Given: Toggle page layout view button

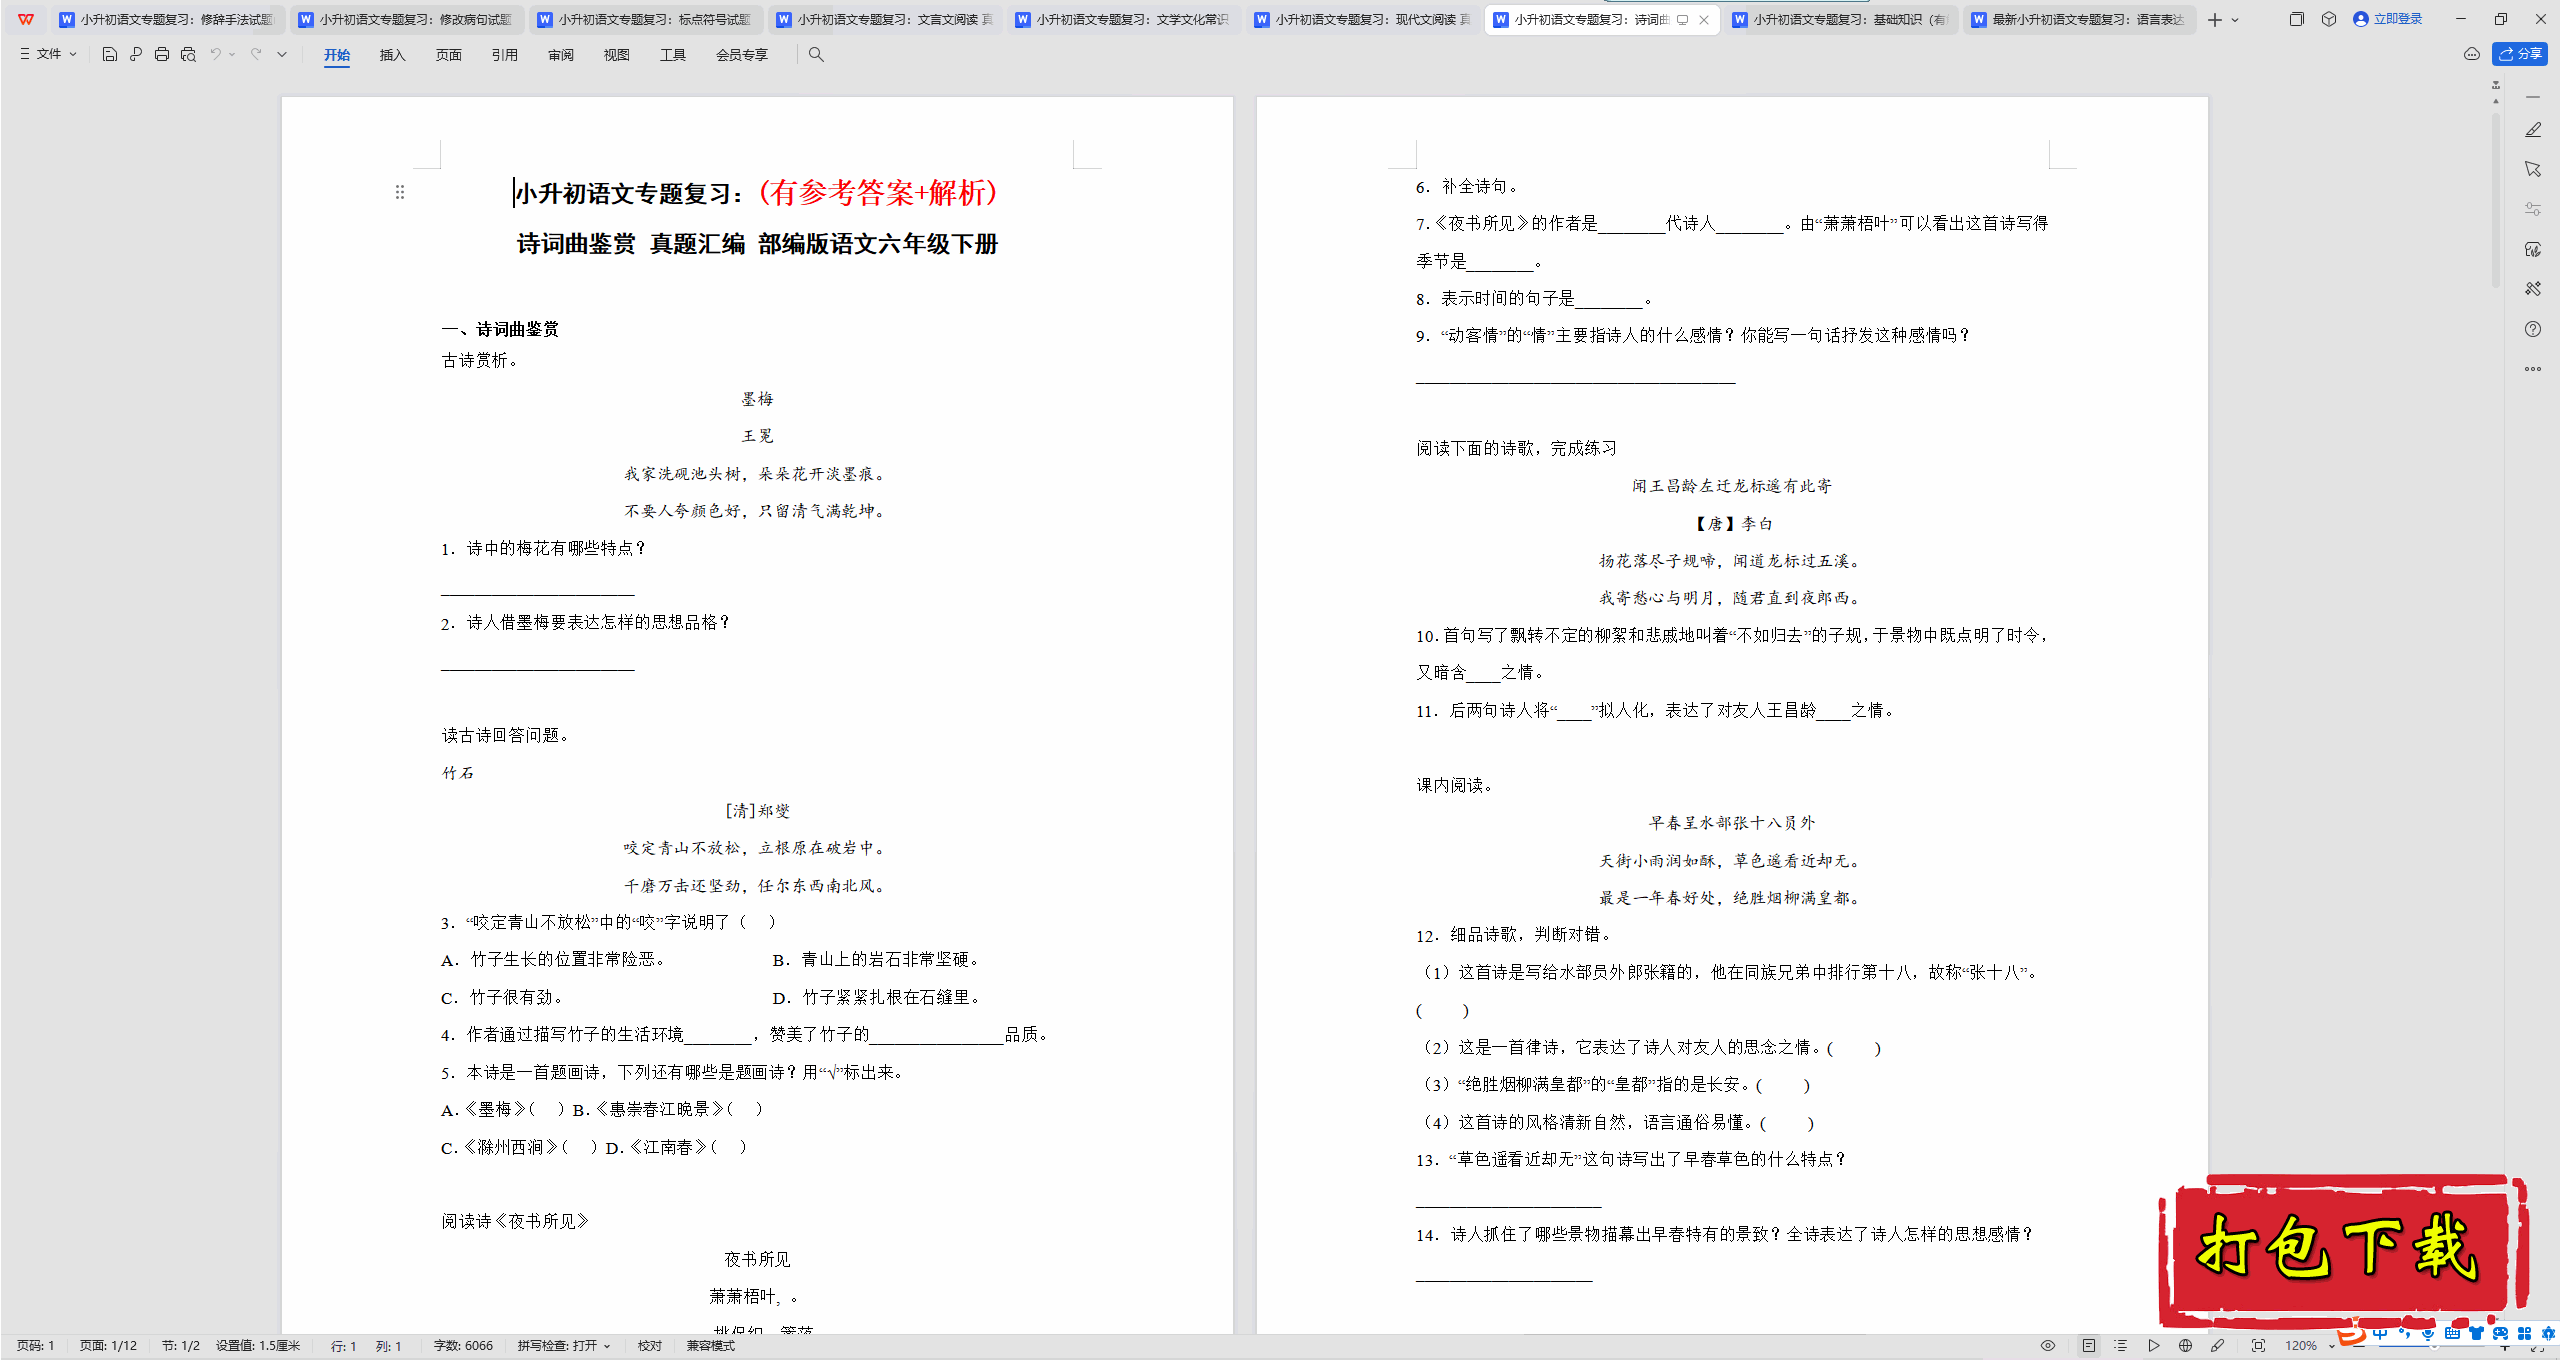Looking at the screenshot, I should click(2089, 1346).
